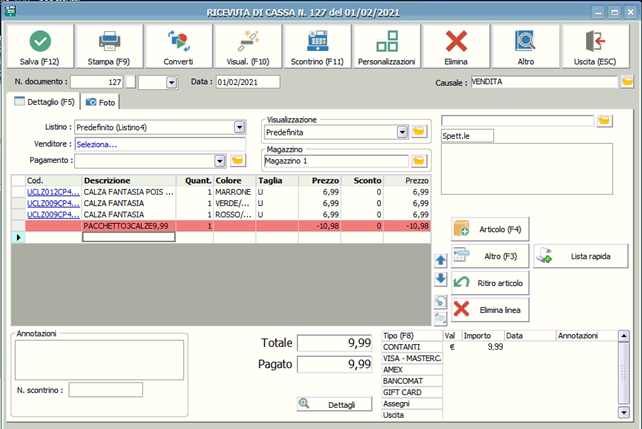Open the Altro toolbar option

click(x=525, y=46)
